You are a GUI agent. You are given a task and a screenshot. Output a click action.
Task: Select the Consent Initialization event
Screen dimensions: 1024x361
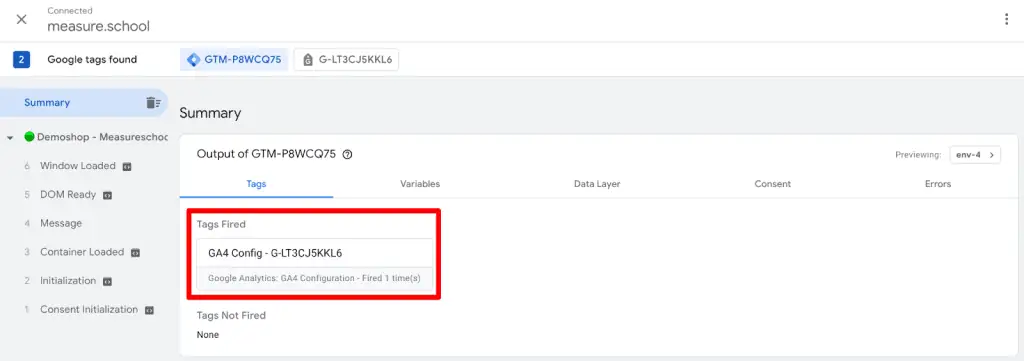click(89, 309)
